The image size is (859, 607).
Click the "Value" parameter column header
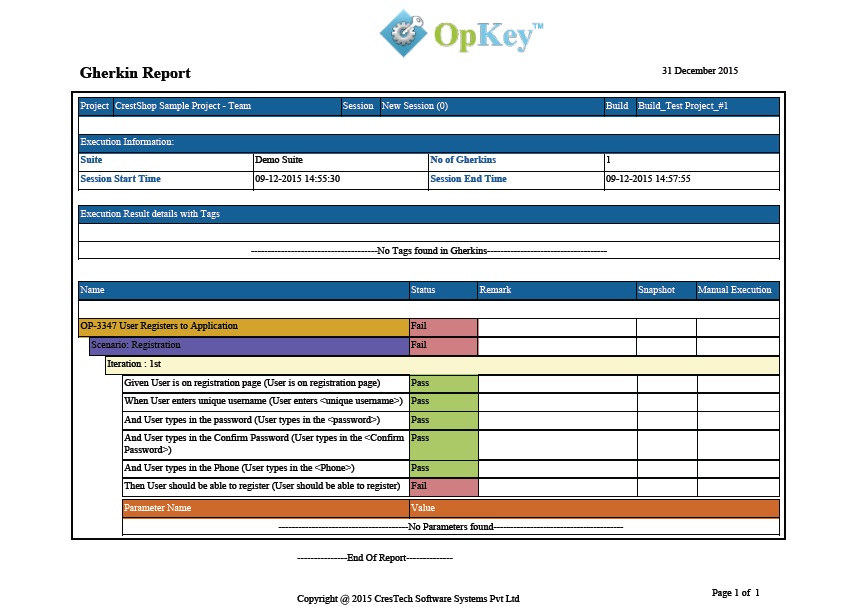(594, 508)
